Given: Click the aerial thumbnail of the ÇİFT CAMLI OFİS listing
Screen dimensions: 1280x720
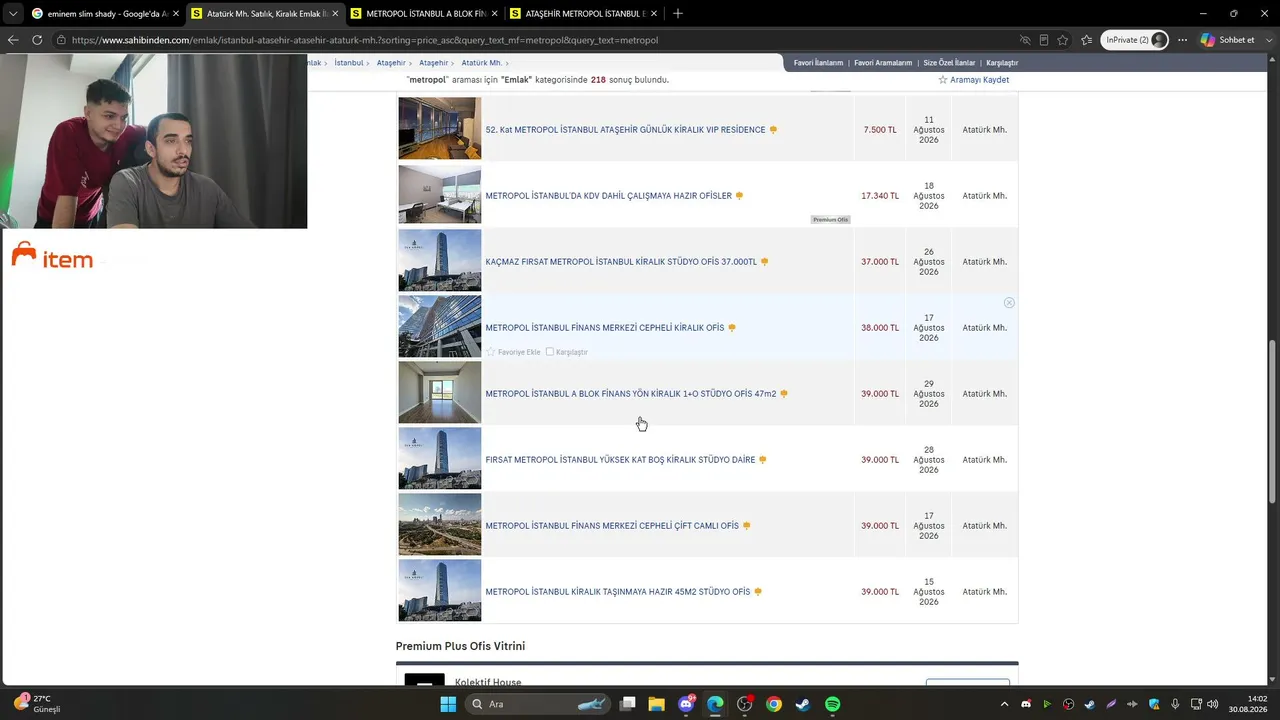Looking at the screenshot, I should point(440,524).
